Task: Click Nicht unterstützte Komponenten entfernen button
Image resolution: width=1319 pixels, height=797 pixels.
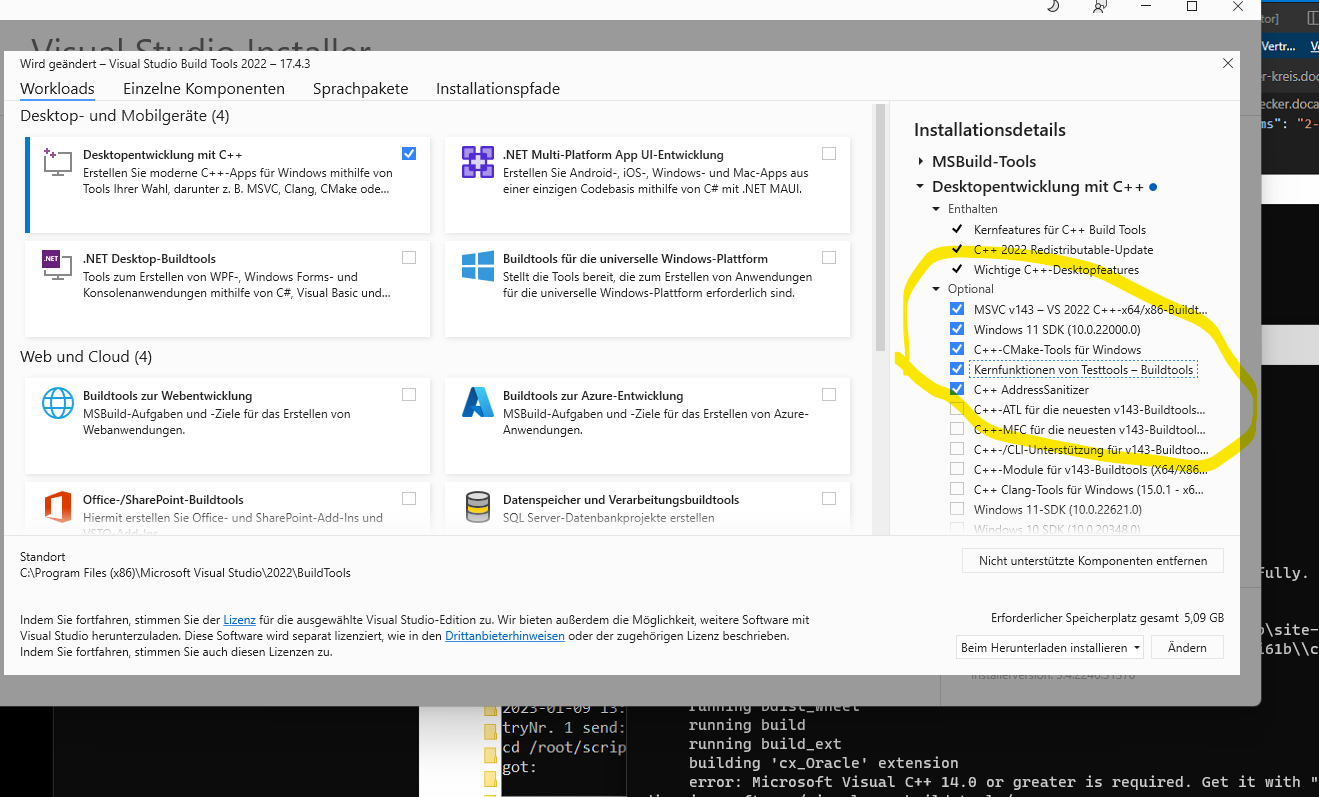Action: (1093, 560)
